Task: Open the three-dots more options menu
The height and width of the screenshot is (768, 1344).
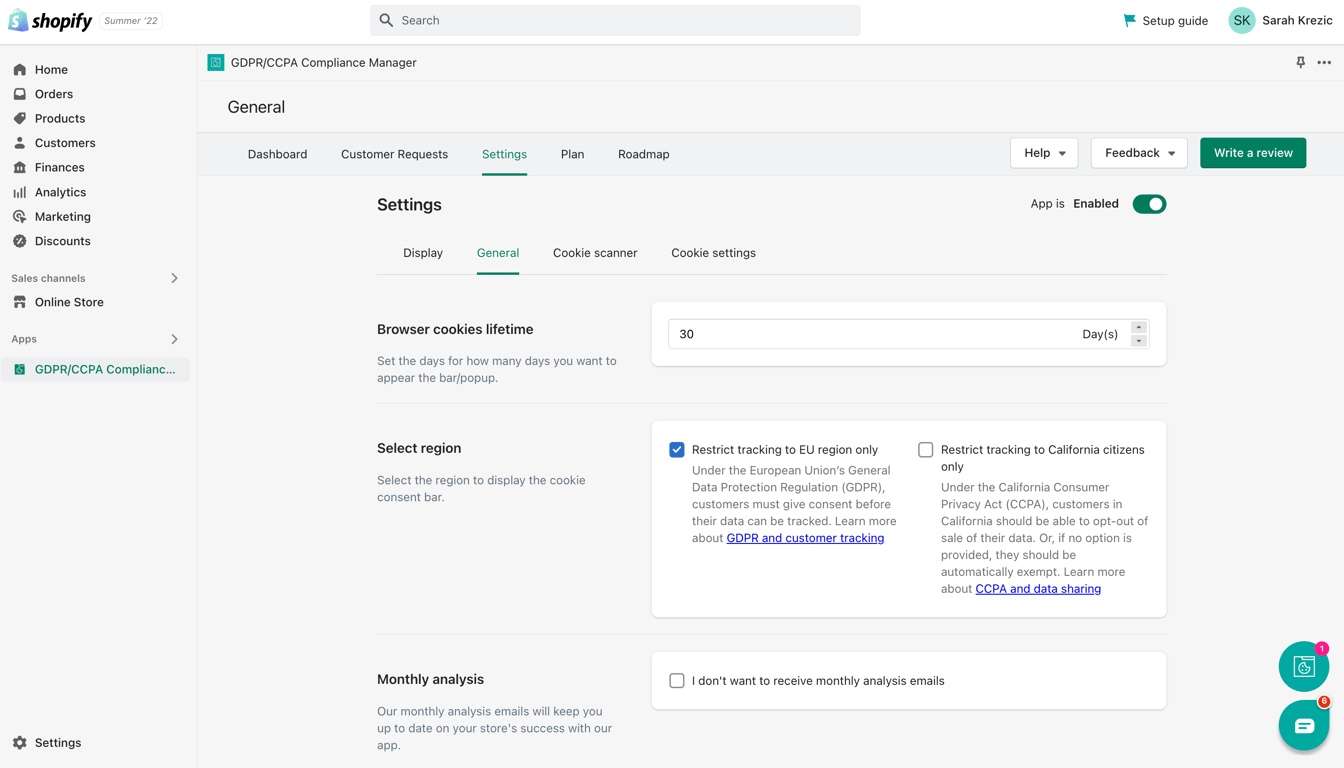Action: [1324, 62]
